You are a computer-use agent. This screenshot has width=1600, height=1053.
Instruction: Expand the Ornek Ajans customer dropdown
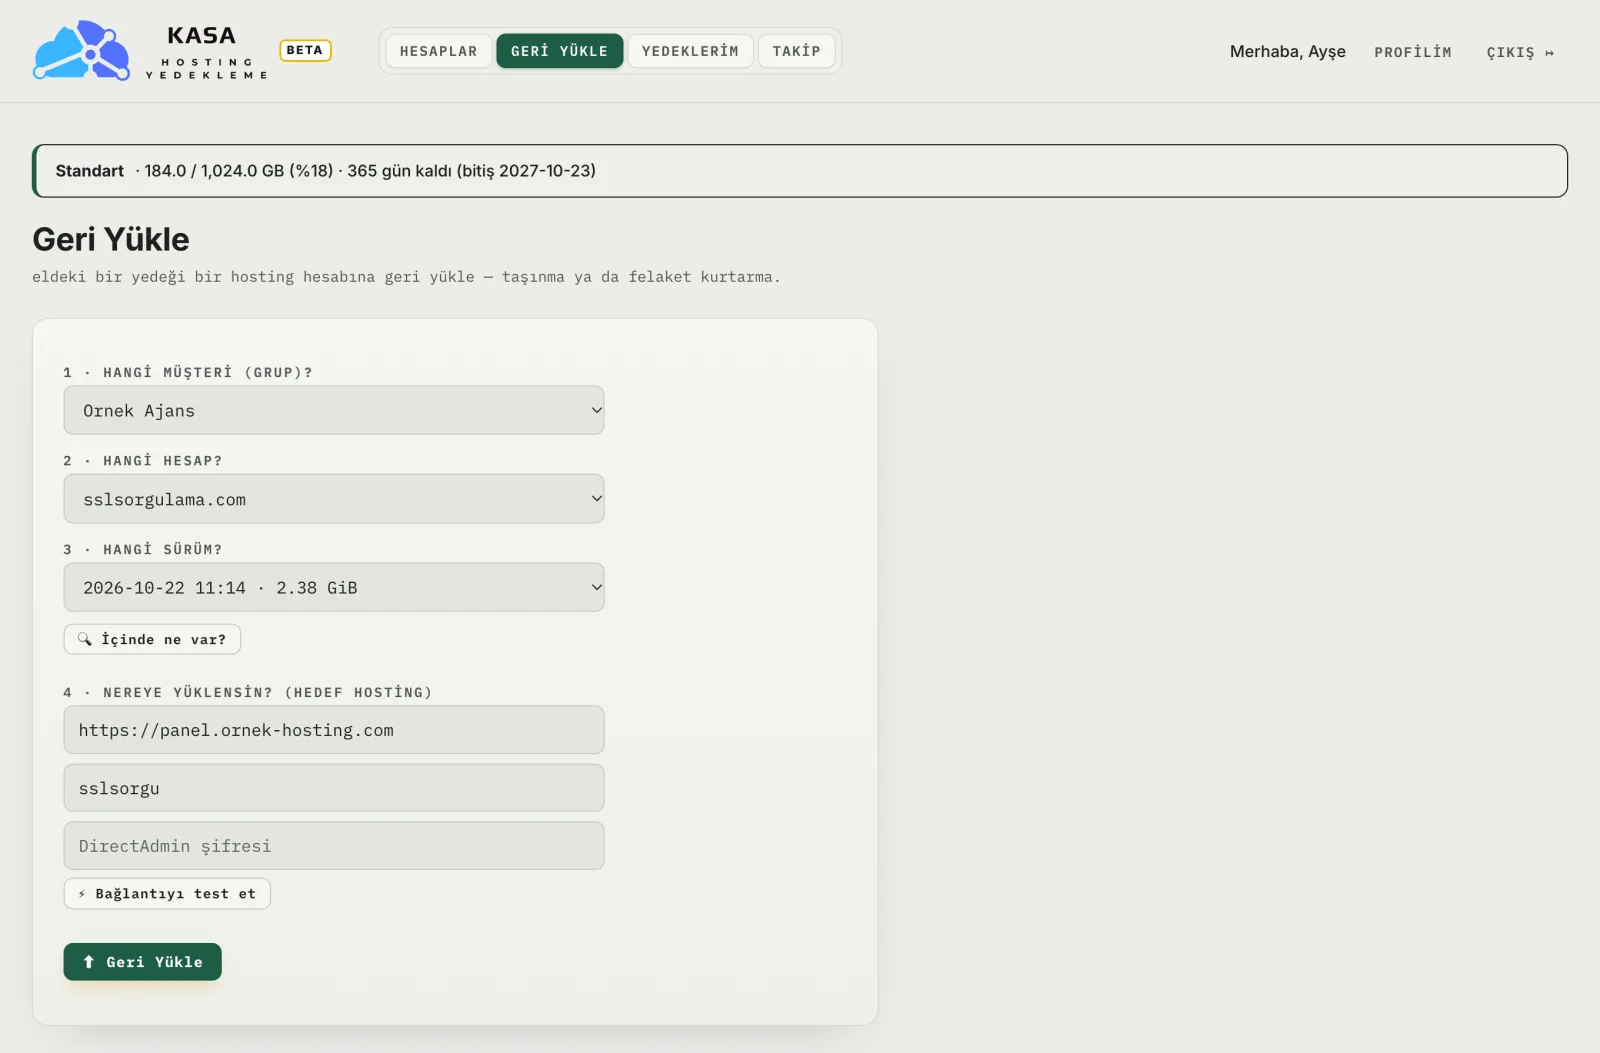pos(334,410)
